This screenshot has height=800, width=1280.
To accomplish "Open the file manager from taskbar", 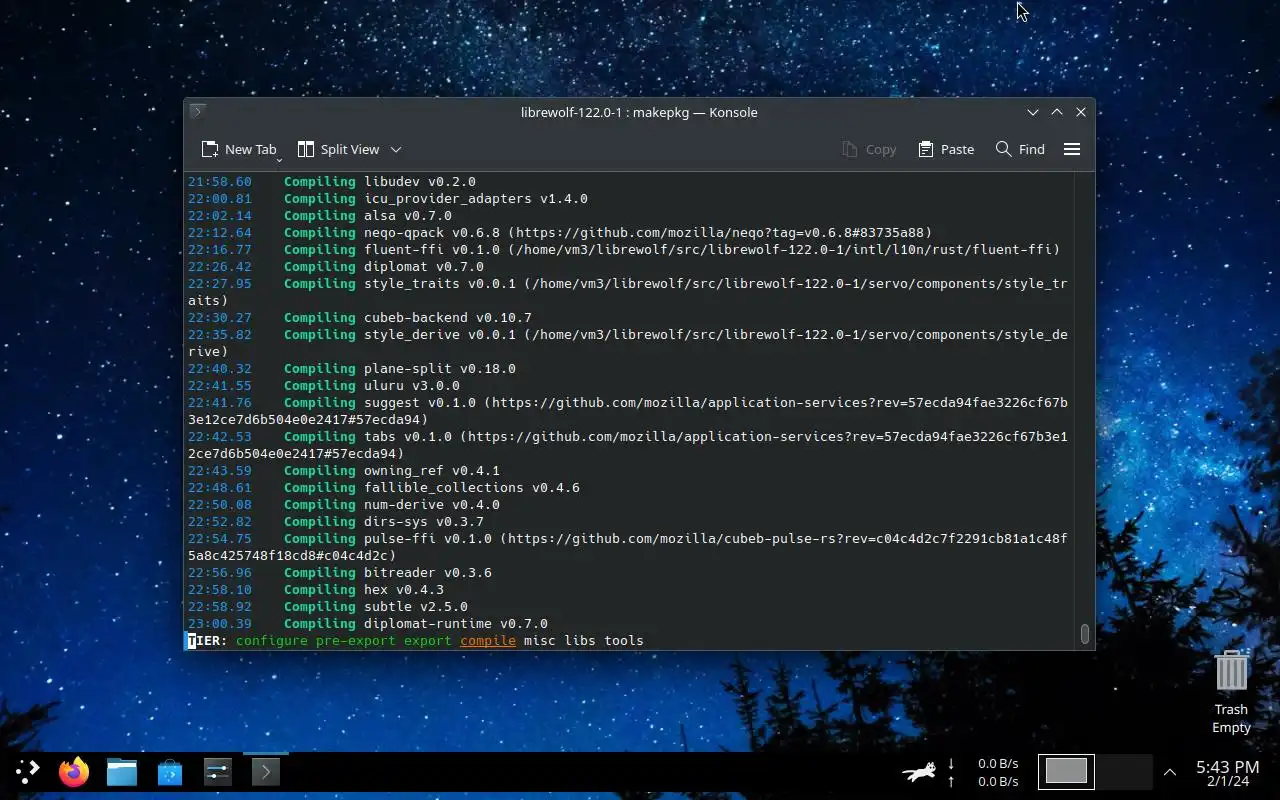I will 122,771.
